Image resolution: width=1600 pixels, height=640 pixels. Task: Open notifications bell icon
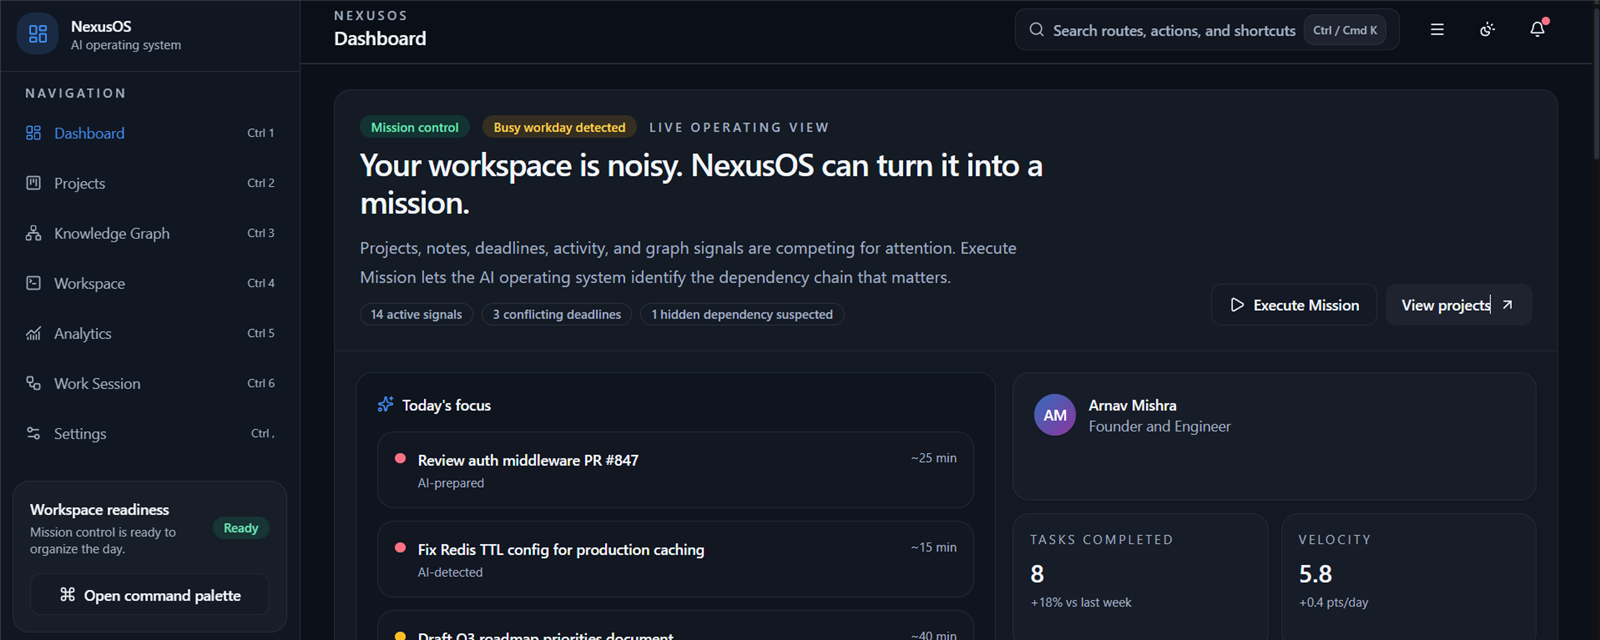[x=1538, y=30]
